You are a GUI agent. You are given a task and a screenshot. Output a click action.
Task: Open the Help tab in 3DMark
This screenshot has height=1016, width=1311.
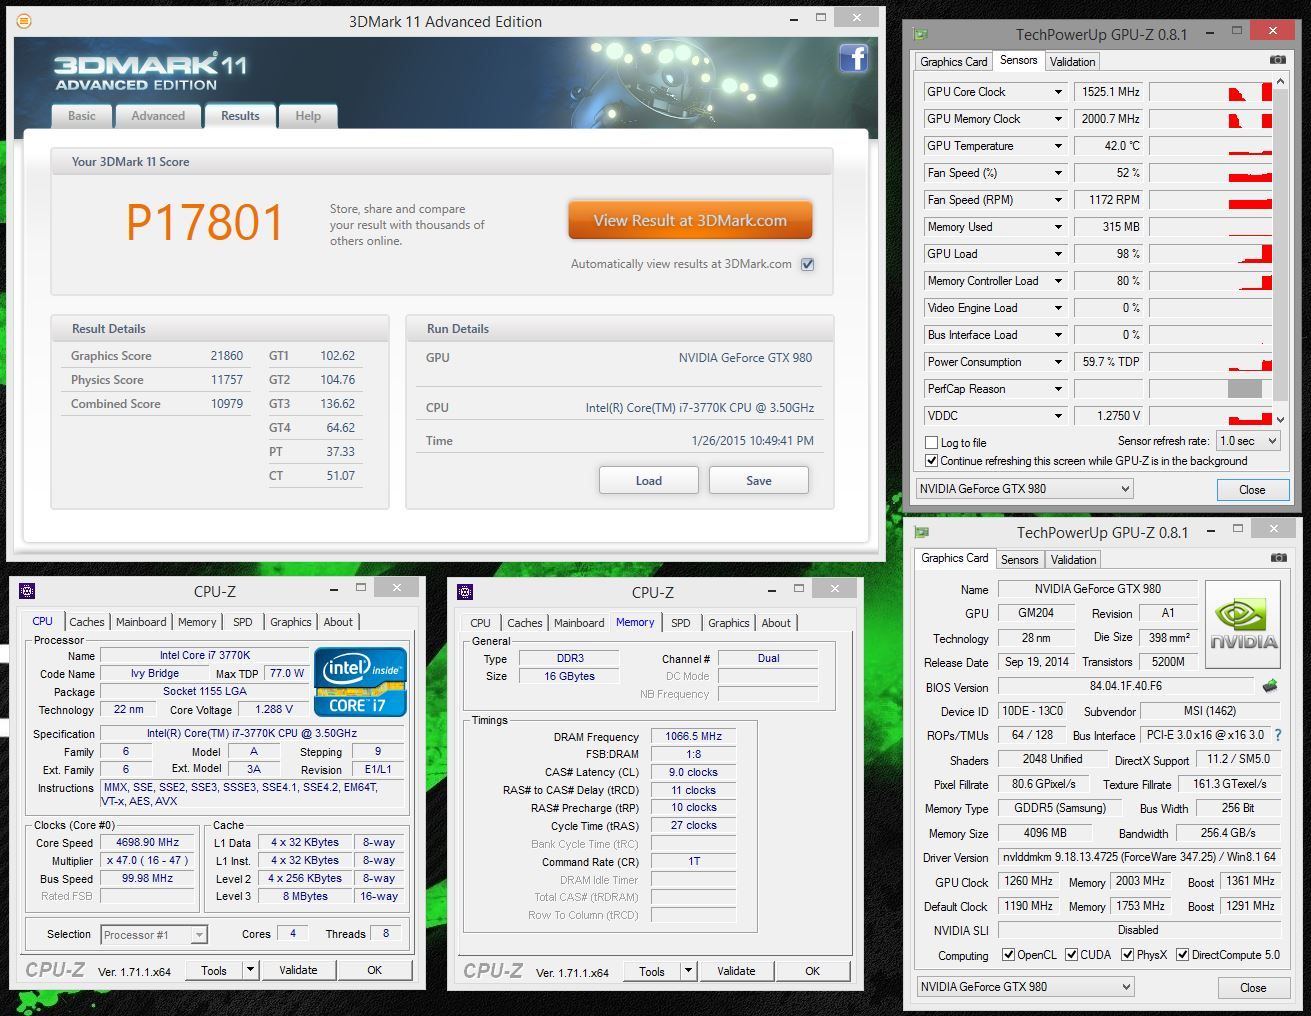308,116
